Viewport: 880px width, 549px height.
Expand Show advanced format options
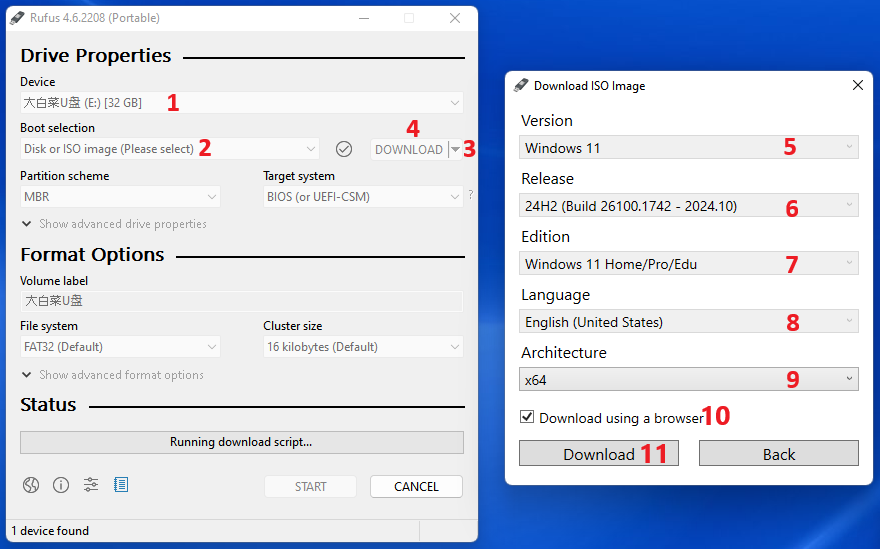pyautogui.click(x=112, y=374)
